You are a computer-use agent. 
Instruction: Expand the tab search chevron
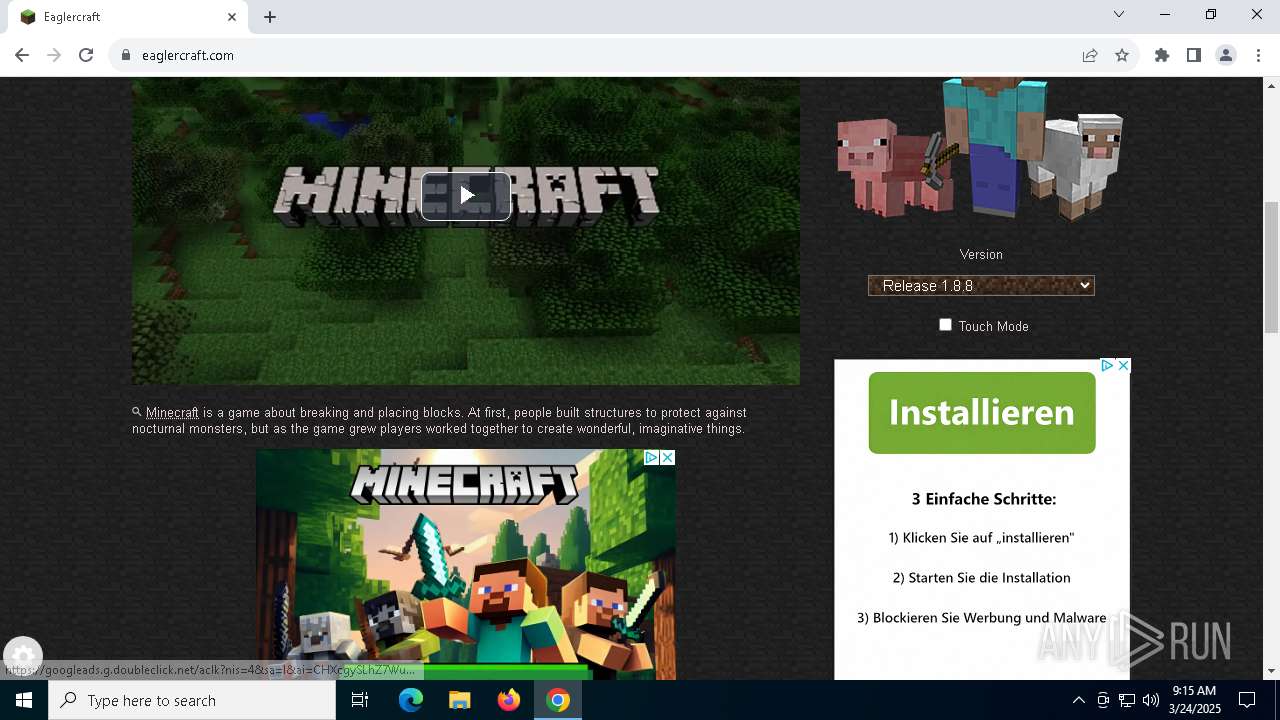tap(1119, 14)
